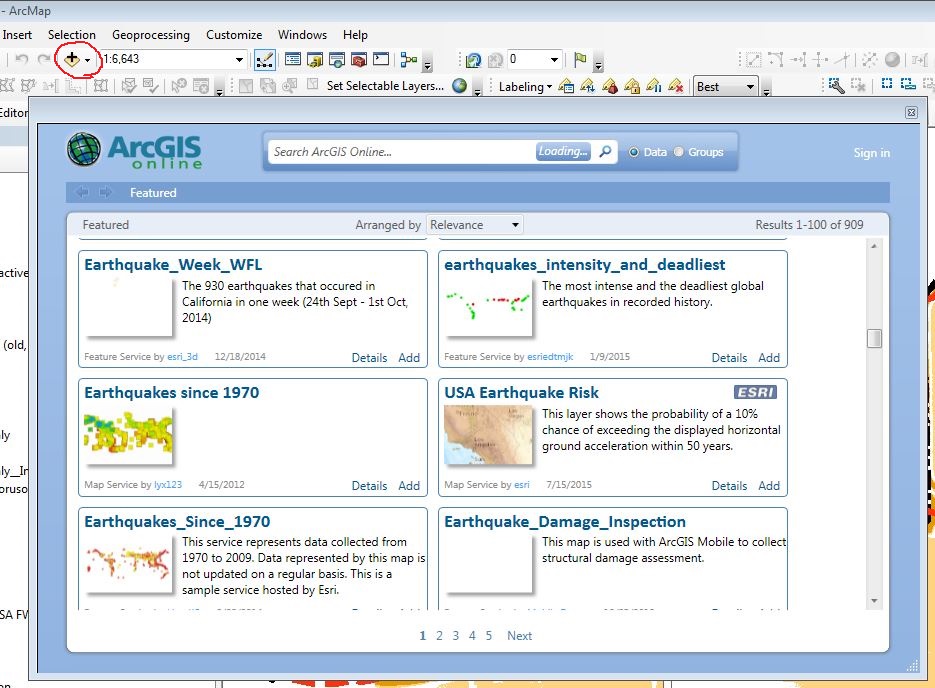Click Add for earthquakes_intensity_and_deadliest

769,358
